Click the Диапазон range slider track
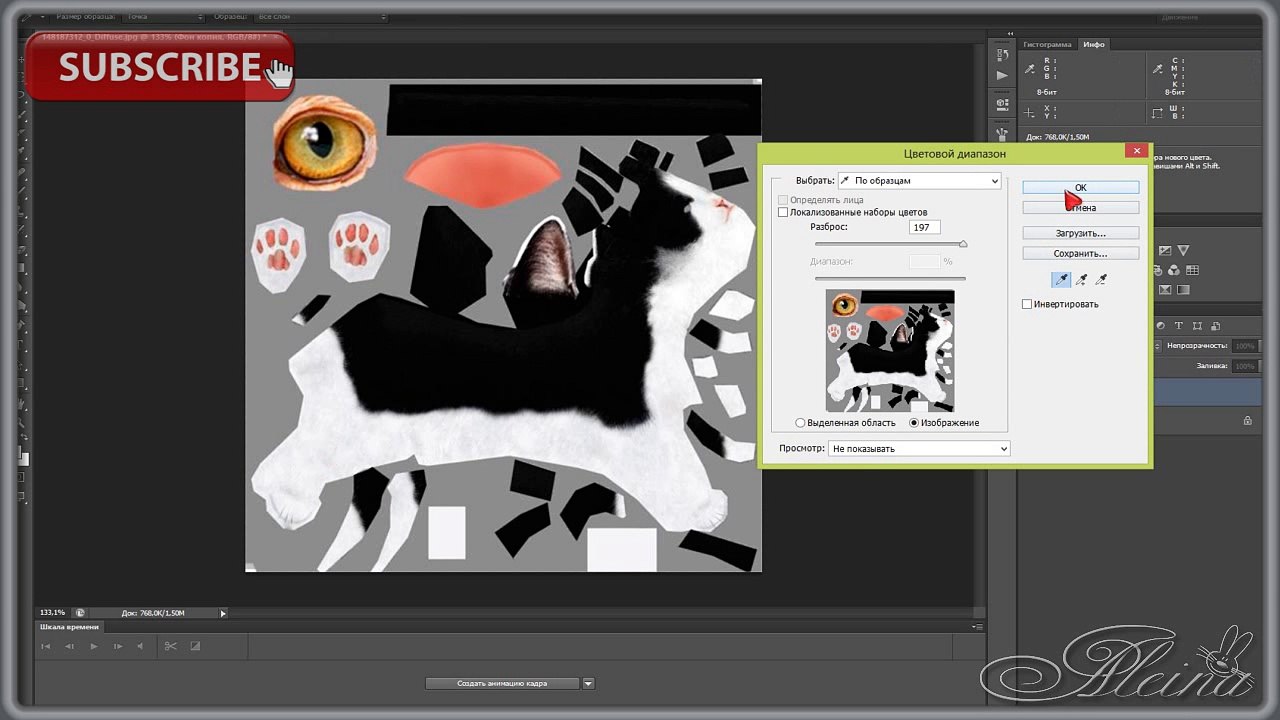This screenshot has width=1280, height=720. pyautogui.click(x=890, y=278)
